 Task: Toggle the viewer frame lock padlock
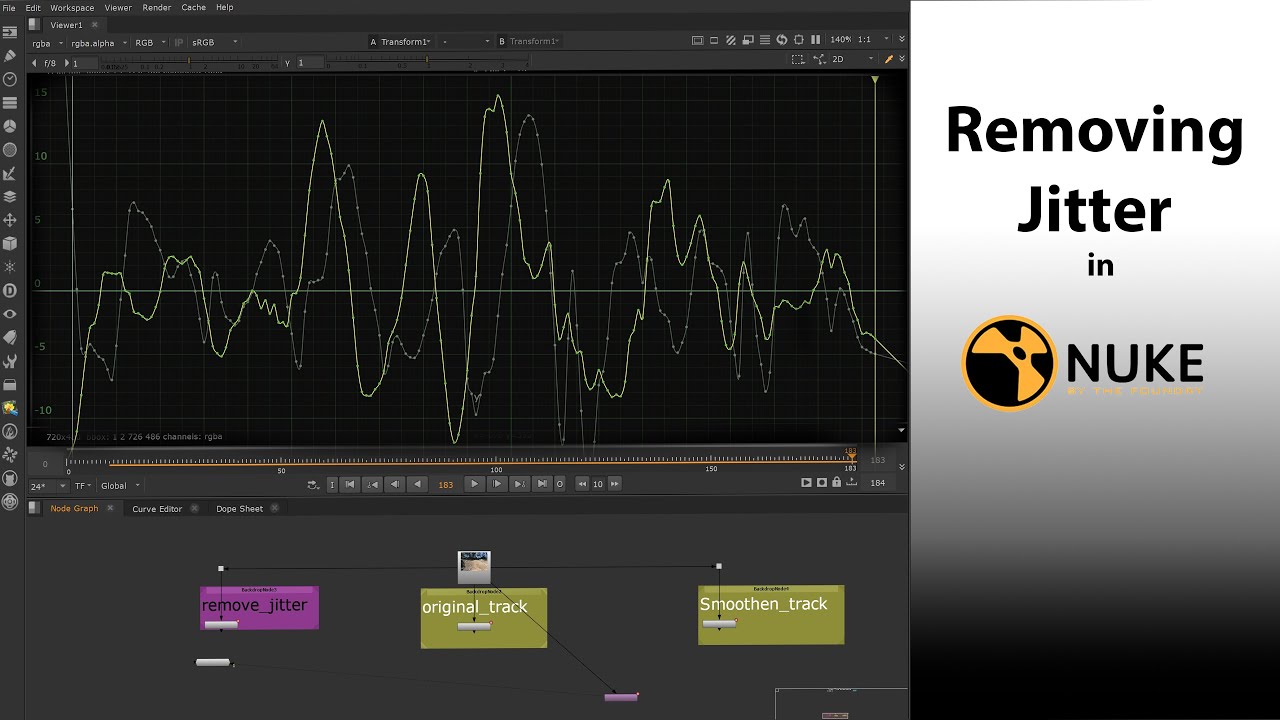click(836, 483)
